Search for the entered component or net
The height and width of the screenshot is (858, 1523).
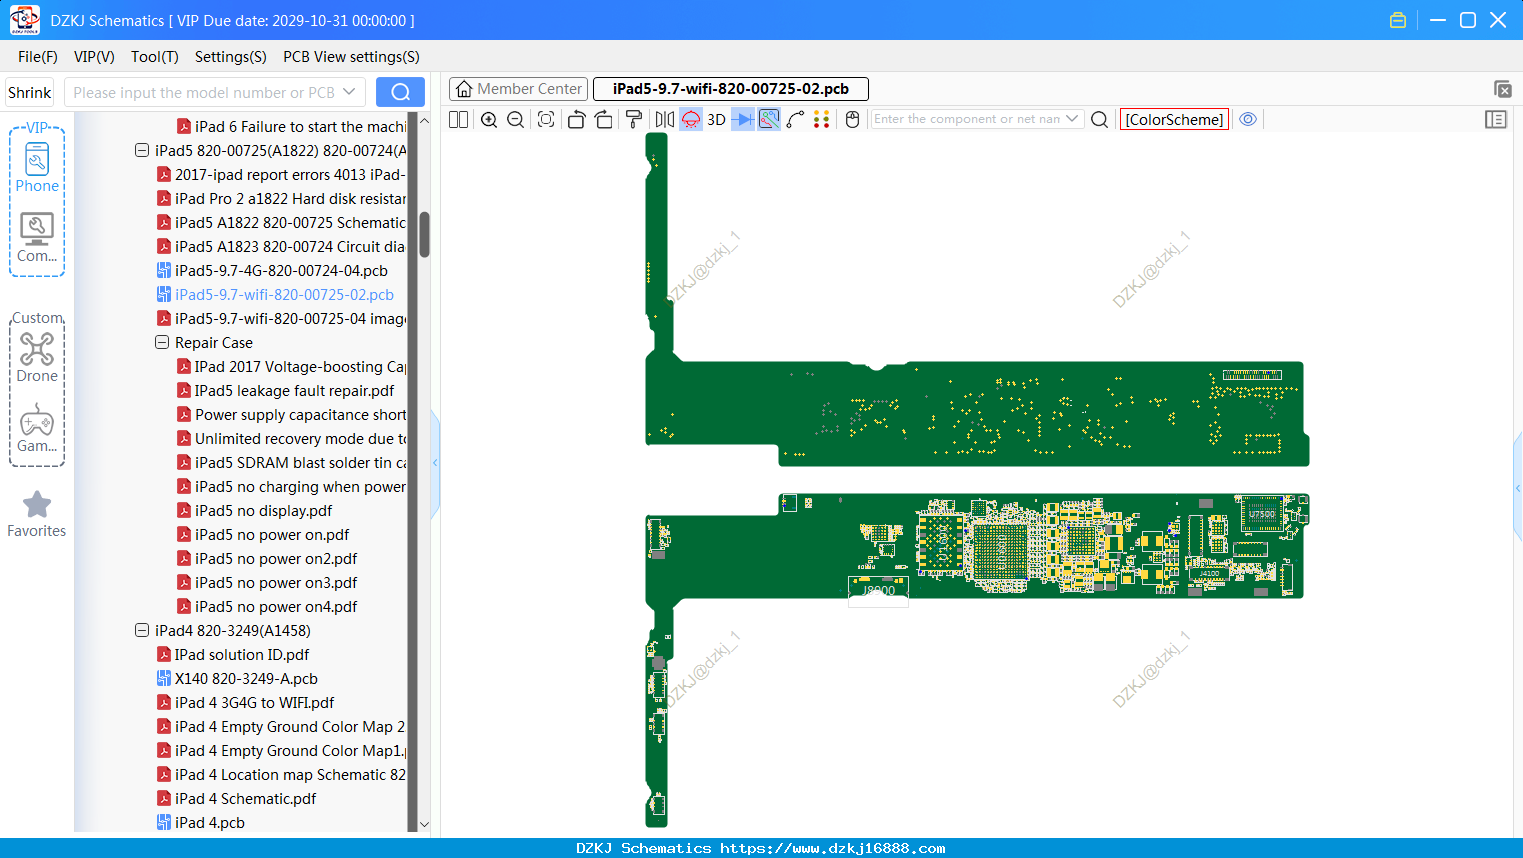click(1100, 119)
